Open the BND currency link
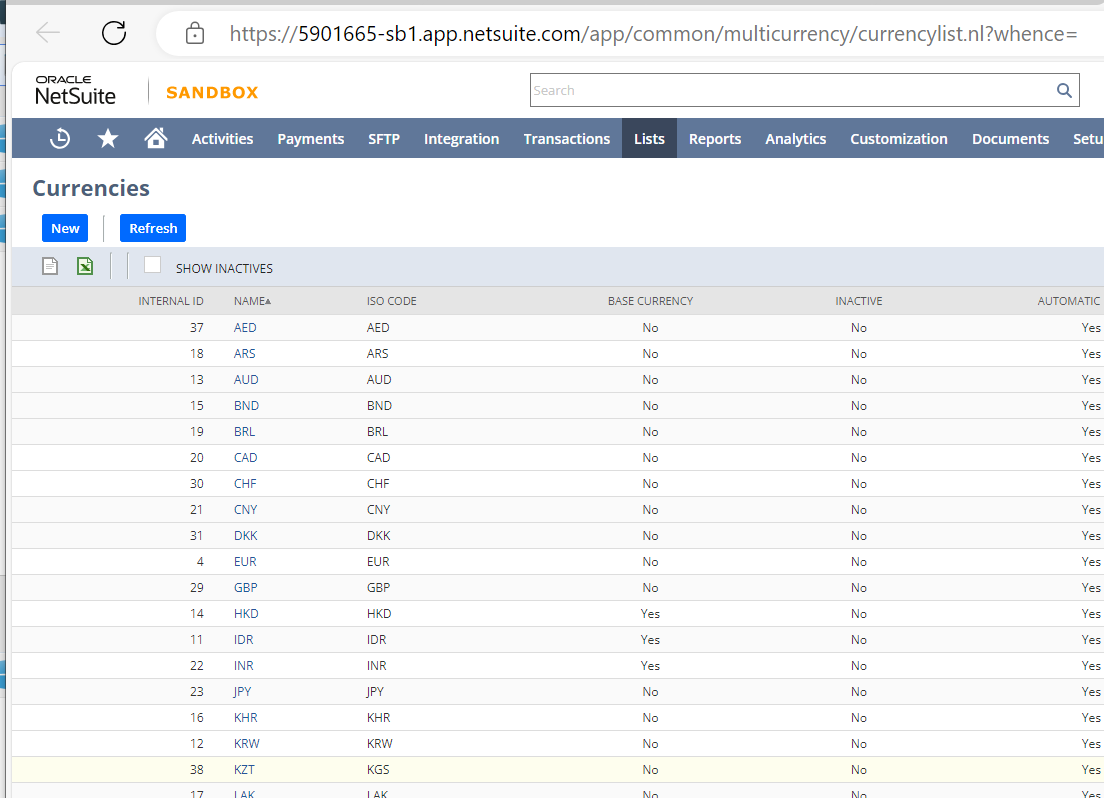Image resolution: width=1104 pixels, height=798 pixels. pos(246,406)
